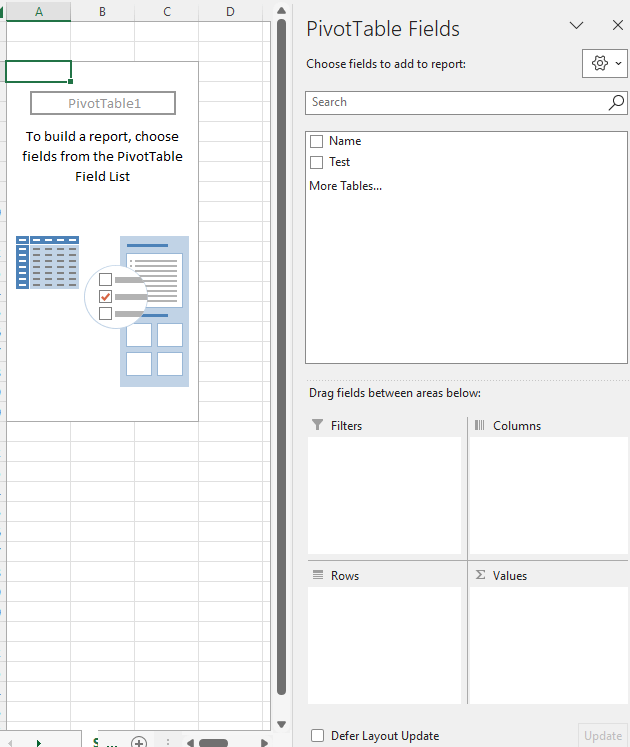Click the Test field label
This screenshot has width=630, height=747.
(339, 162)
